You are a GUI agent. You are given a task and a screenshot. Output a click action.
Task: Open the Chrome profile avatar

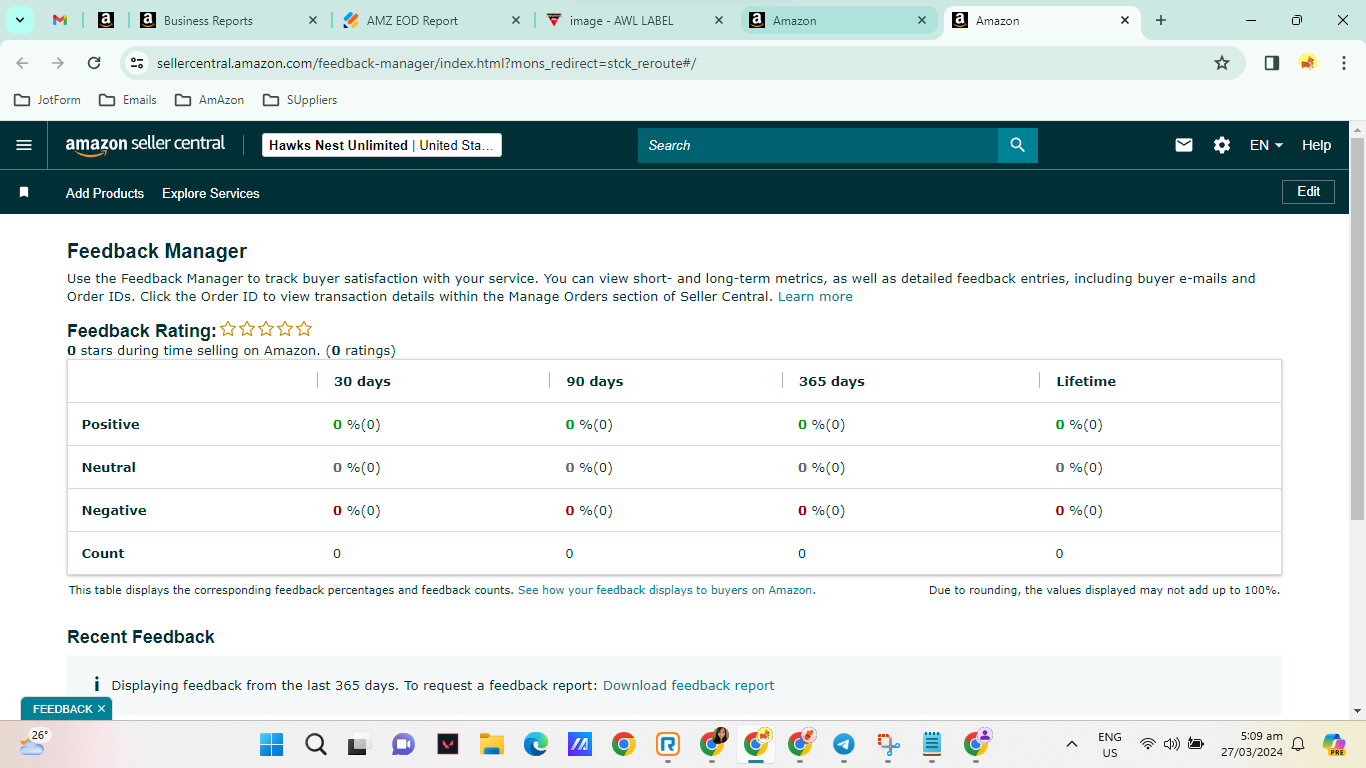pos(1308,63)
